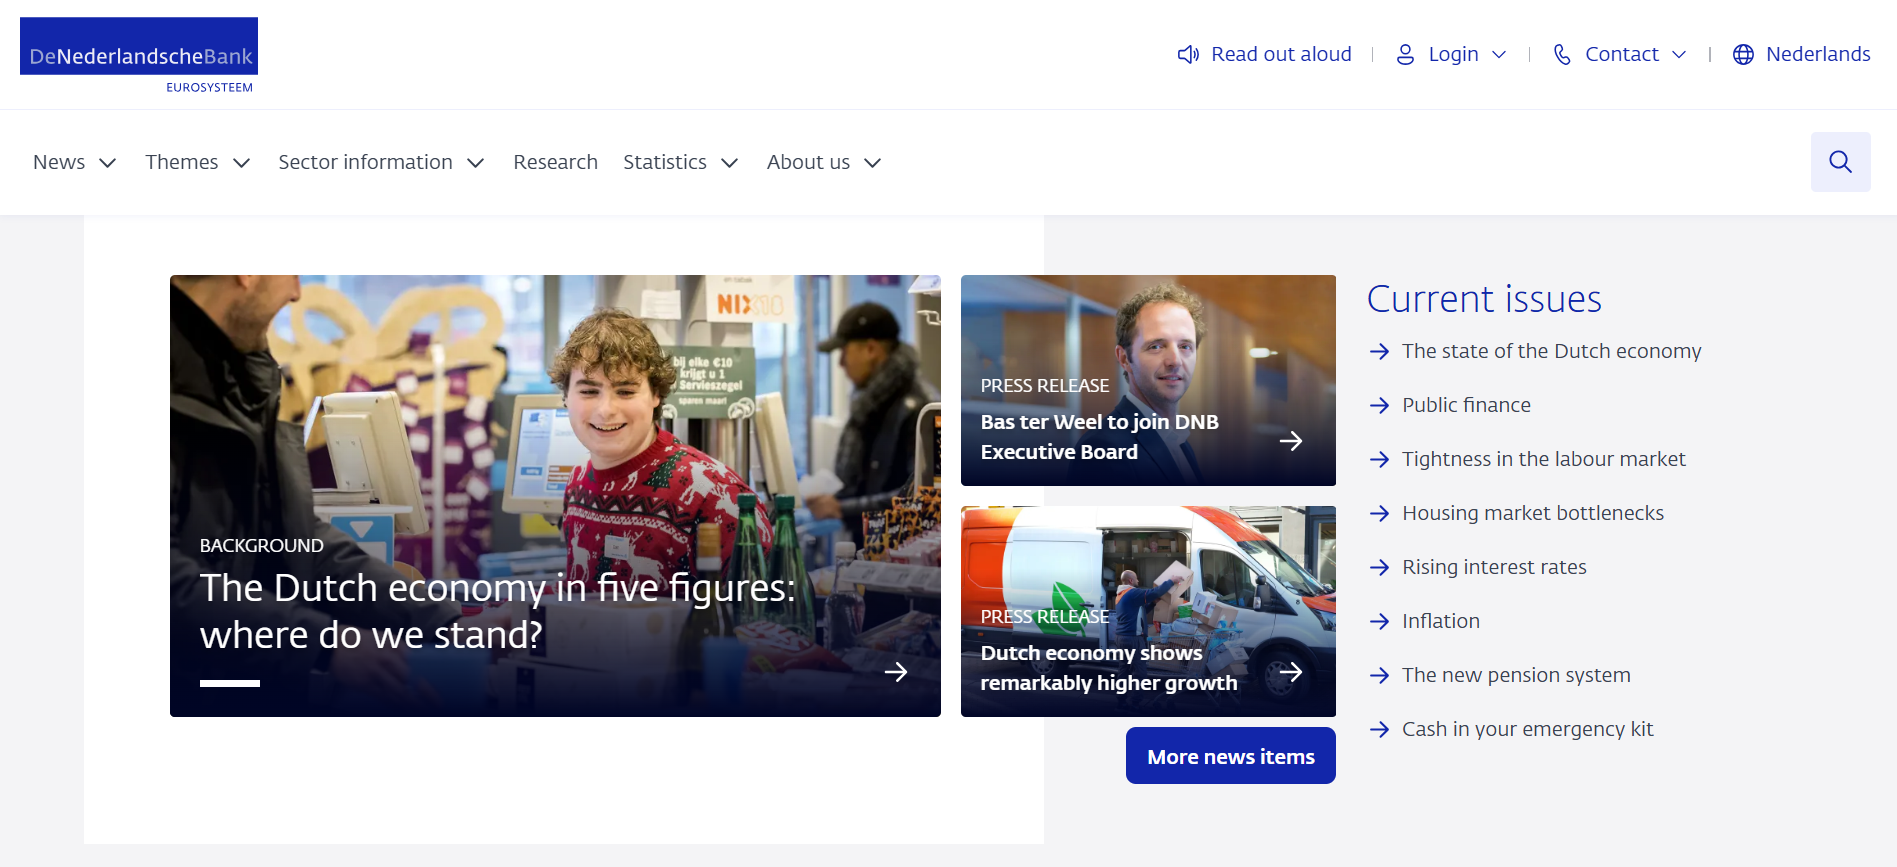
Task: Click the De Nederlandsche Bank logo
Action: tap(139, 56)
